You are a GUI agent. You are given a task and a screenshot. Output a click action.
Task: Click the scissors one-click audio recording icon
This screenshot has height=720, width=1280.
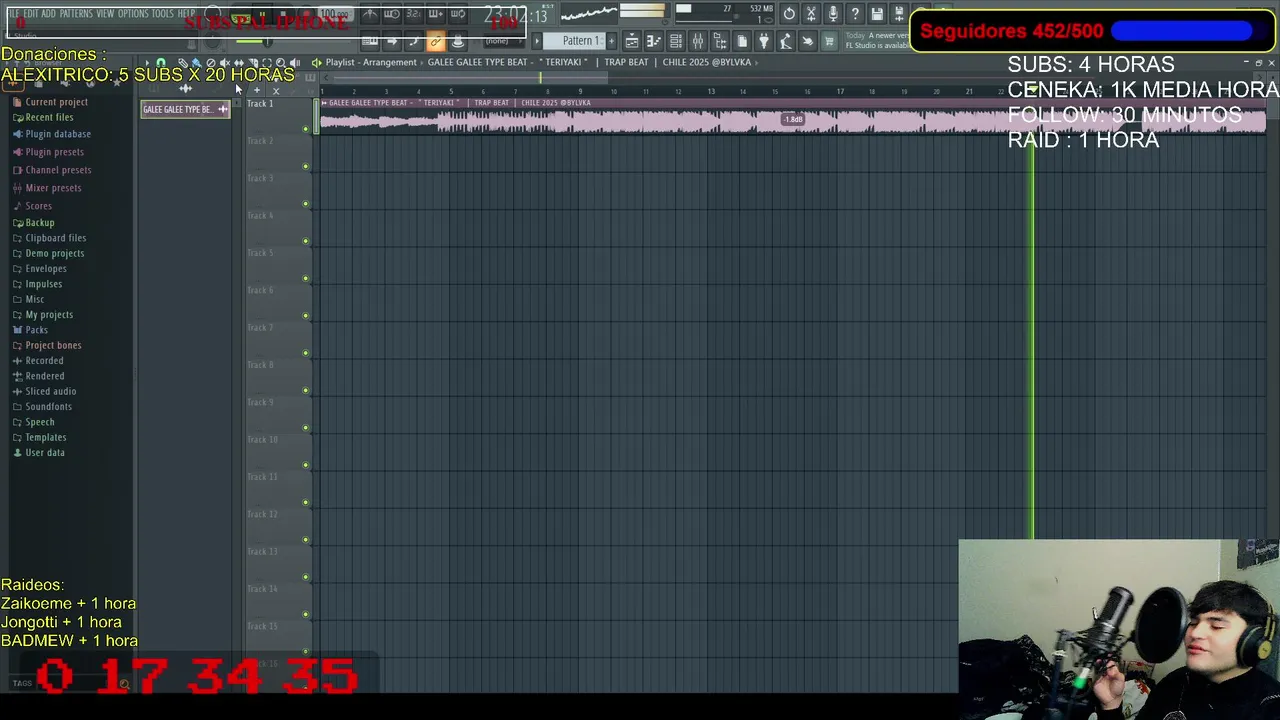pos(811,14)
